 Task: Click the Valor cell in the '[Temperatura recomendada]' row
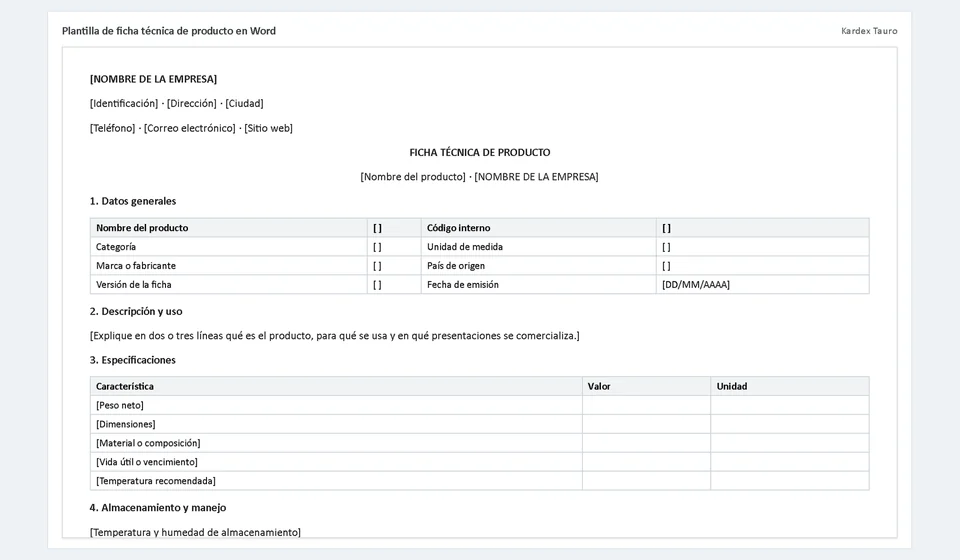[x=647, y=481]
